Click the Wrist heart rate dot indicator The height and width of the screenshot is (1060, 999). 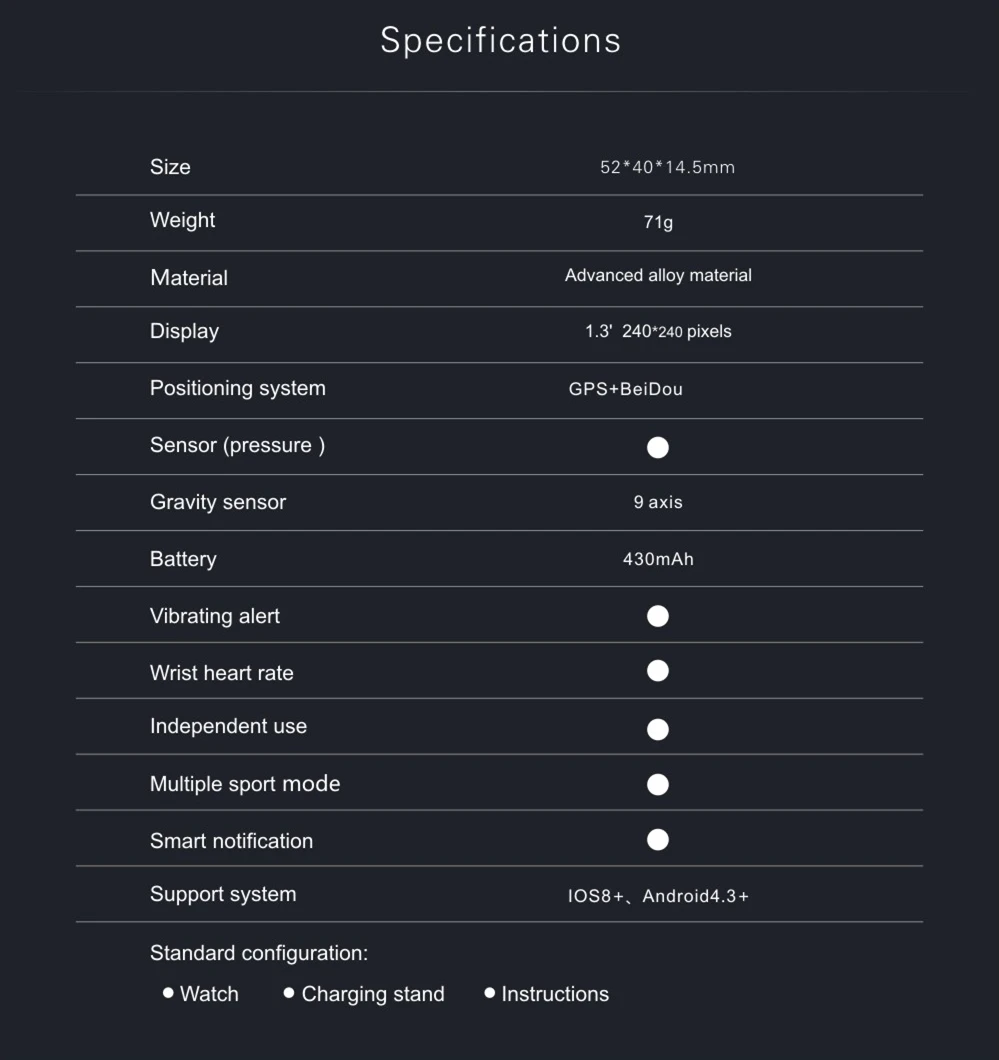(x=658, y=671)
